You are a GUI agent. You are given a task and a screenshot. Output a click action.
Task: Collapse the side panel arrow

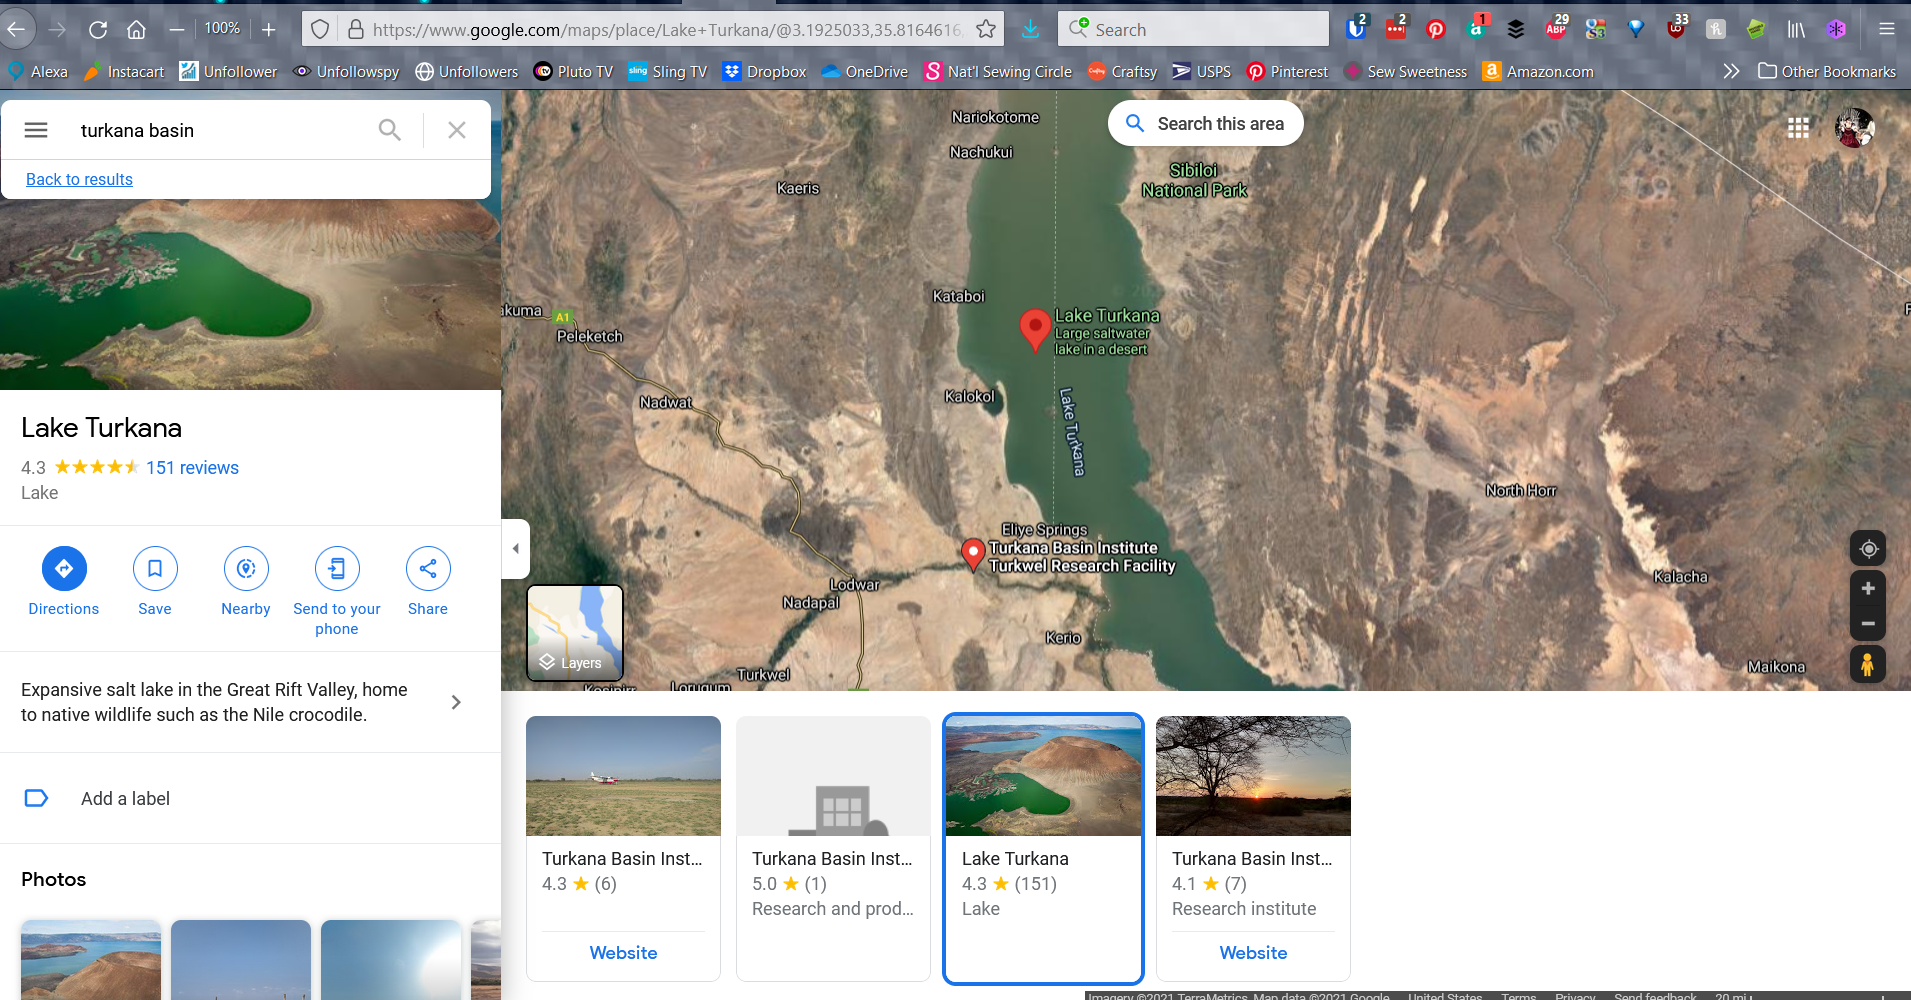click(515, 549)
